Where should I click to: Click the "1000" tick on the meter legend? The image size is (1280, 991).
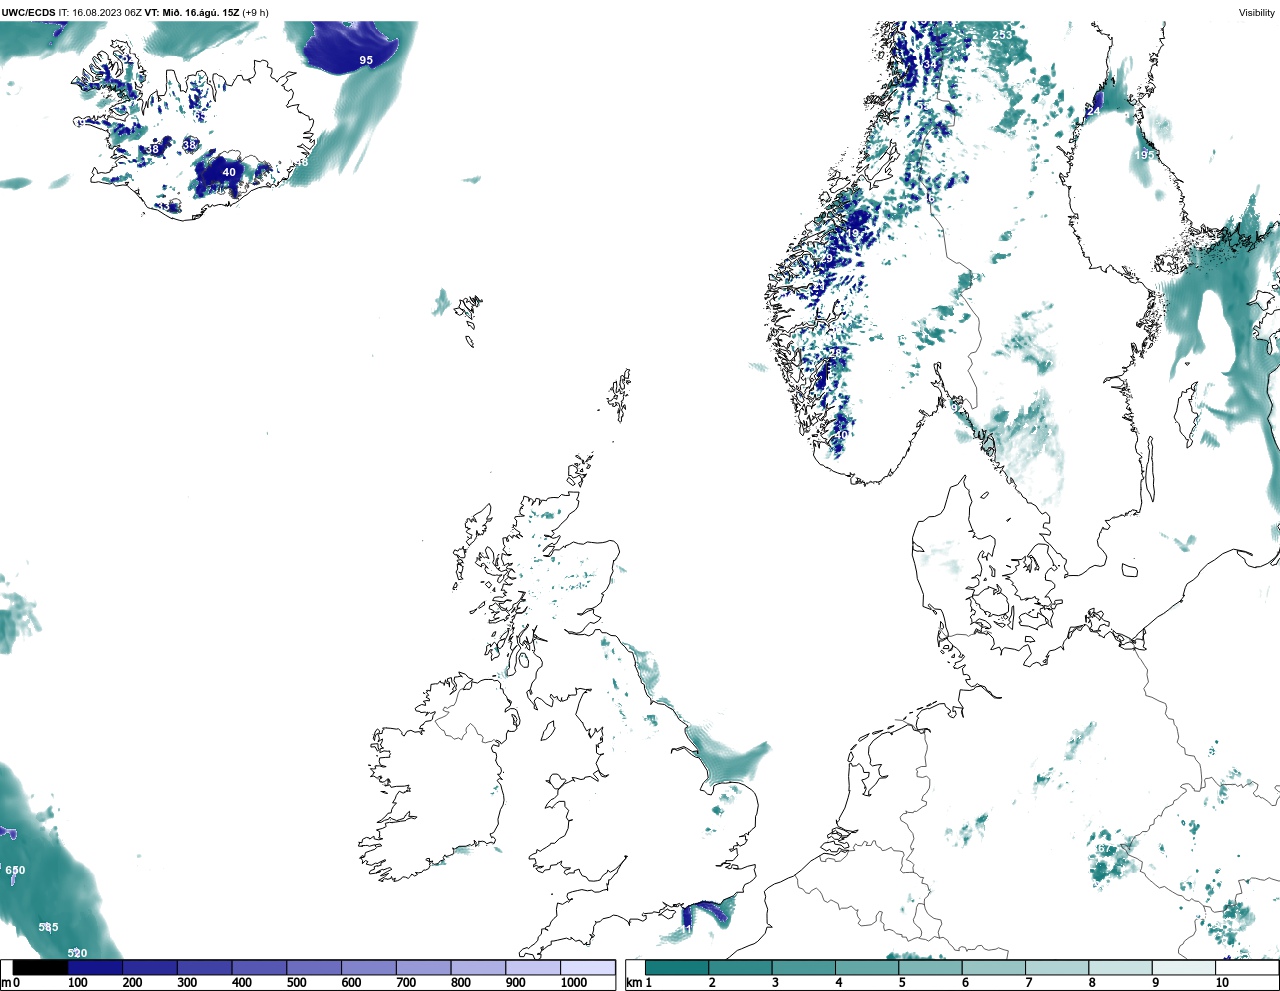[x=574, y=983]
